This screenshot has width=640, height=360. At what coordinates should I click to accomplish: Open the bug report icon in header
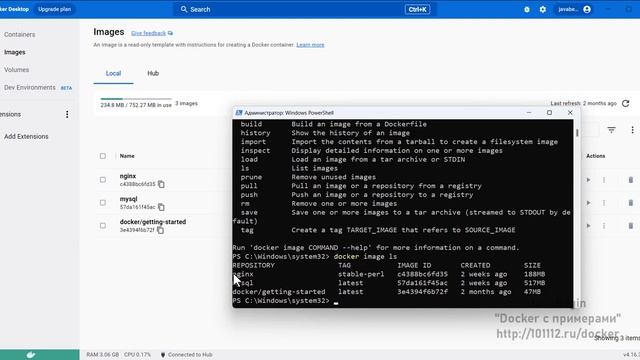pyautogui.click(x=527, y=9)
